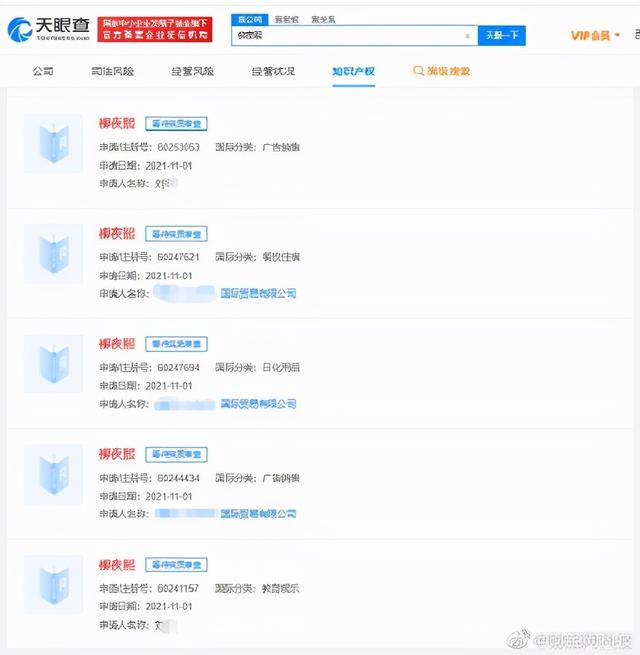Viewport: 640px width, 655px height.
Task: Switch to the 司法风险 tab
Action: tap(112, 71)
